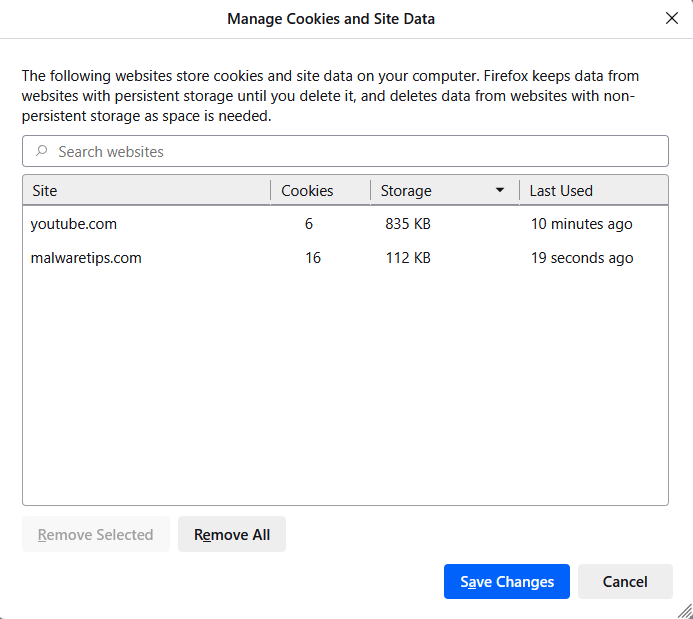This screenshot has width=693, height=619.
Task: Sort by the Cookies column header
Action: pyautogui.click(x=308, y=191)
